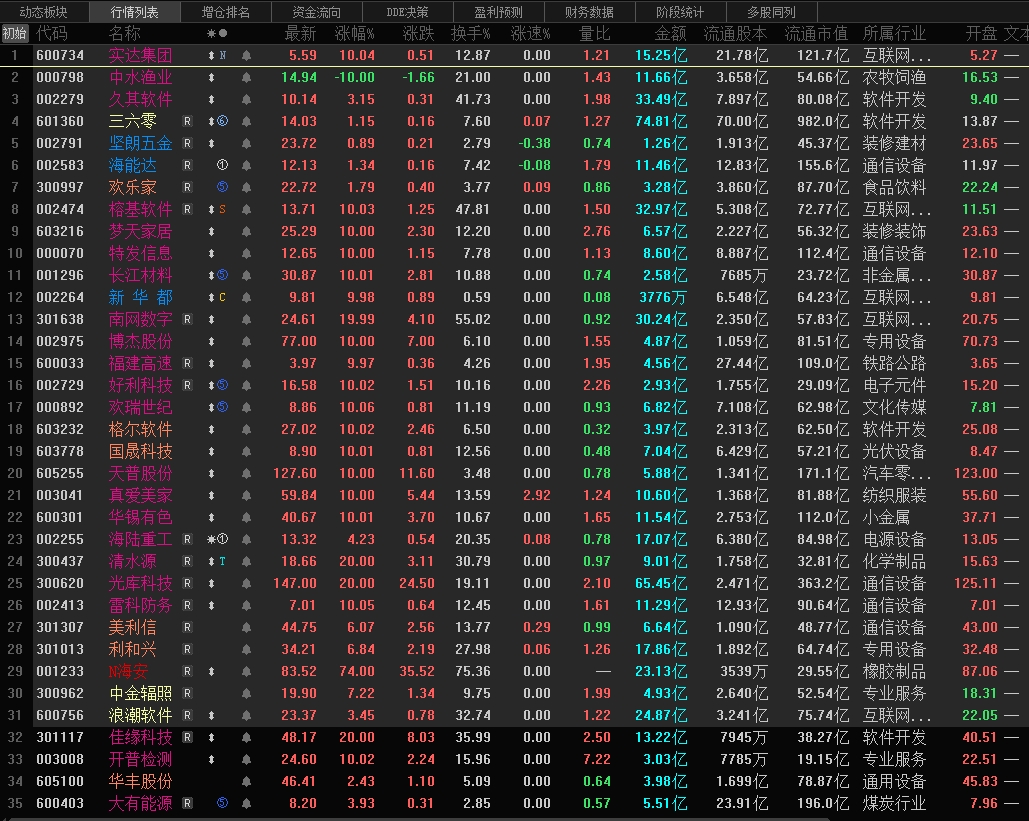
Task: Sort by the 流通市值 column header
Action: (x=816, y=33)
